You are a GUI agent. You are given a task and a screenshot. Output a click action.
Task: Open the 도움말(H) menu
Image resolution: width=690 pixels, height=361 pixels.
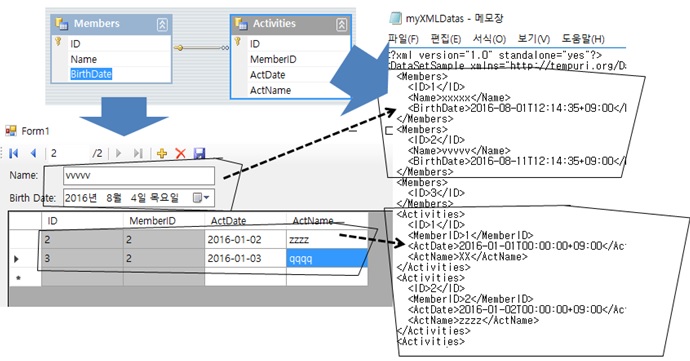583,39
